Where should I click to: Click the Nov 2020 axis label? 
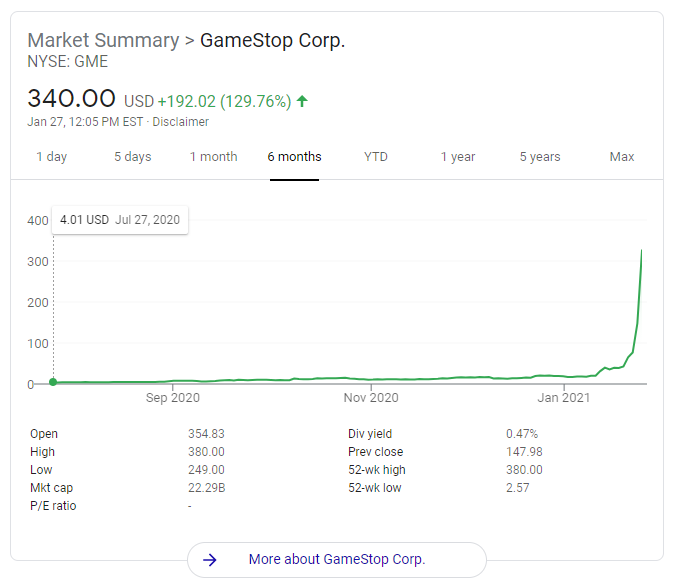click(371, 398)
